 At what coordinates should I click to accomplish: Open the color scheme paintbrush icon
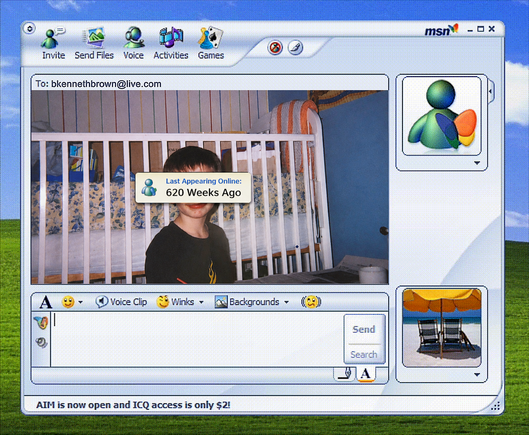(x=295, y=47)
